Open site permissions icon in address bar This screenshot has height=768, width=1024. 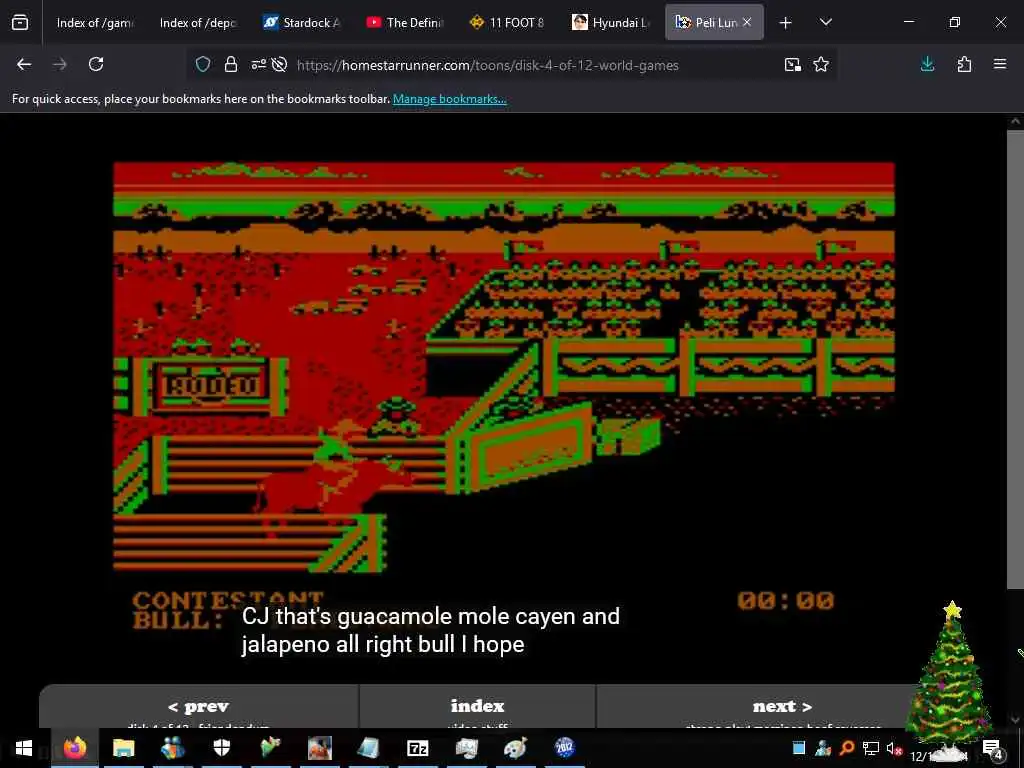pos(259,64)
